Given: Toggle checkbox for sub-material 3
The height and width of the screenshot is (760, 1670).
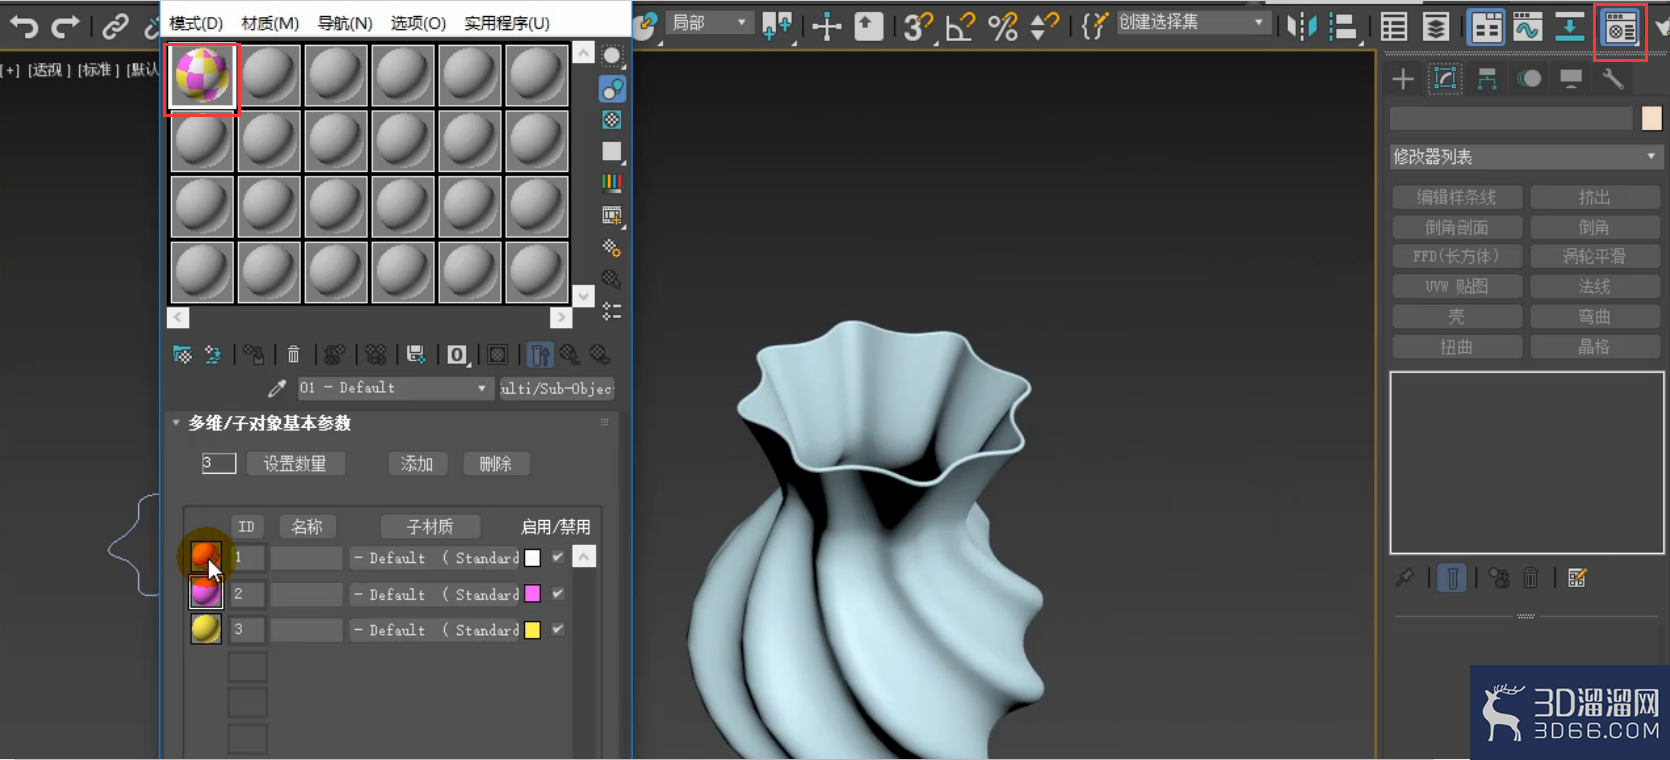Looking at the screenshot, I should click(x=558, y=629).
